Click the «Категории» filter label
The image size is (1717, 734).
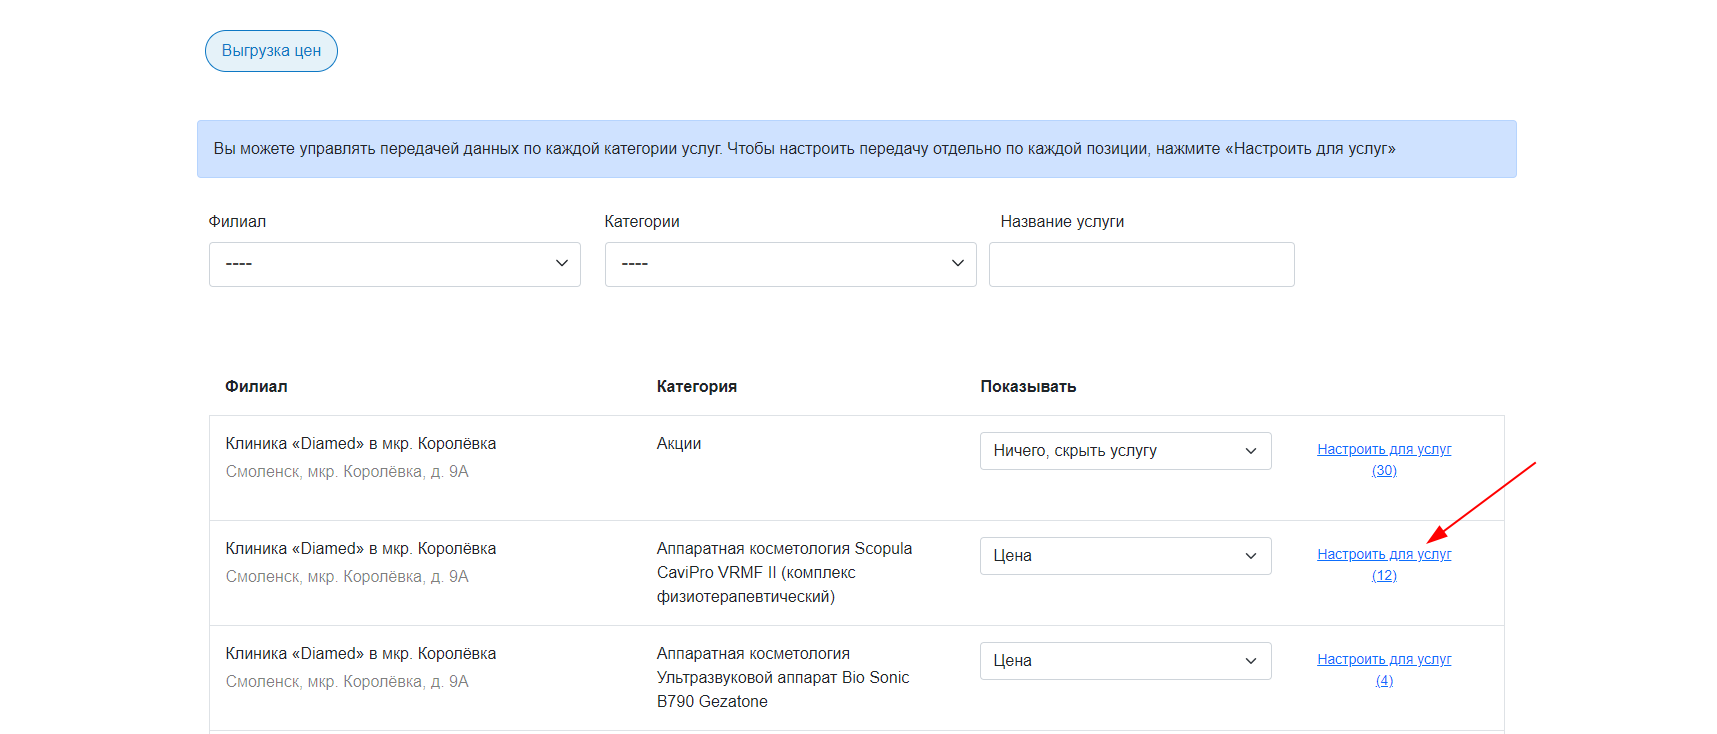[x=642, y=222]
